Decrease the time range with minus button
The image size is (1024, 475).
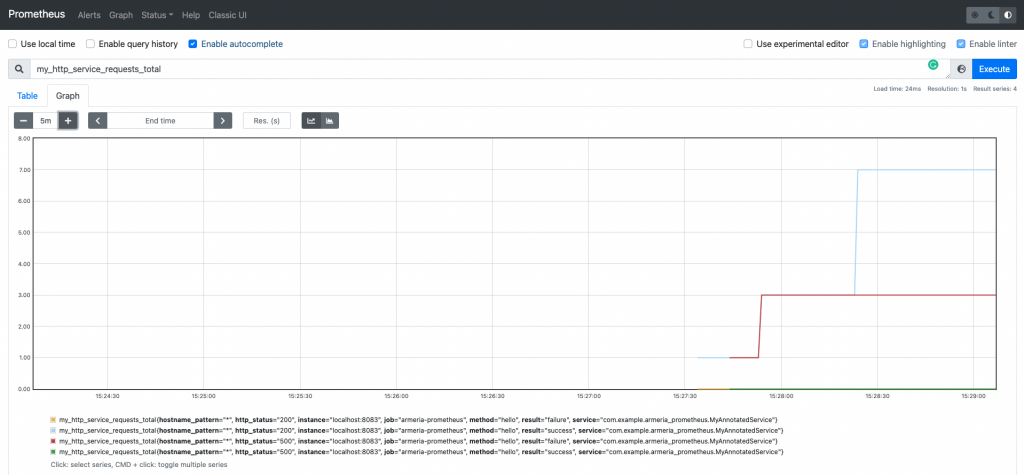[23, 120]
